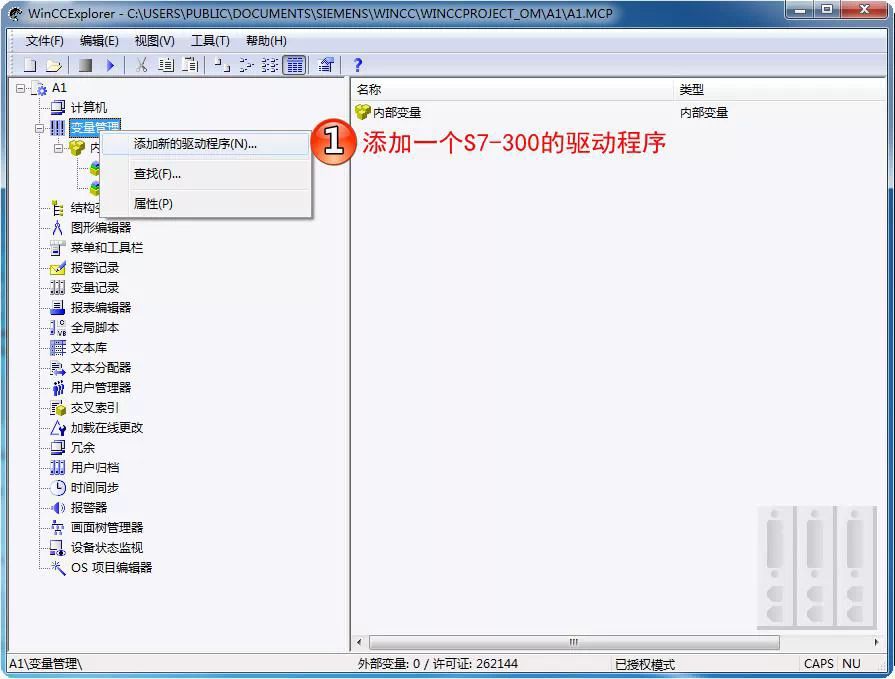Click the Properties toolbar icon
895x679 pixels.
point(326,65)
